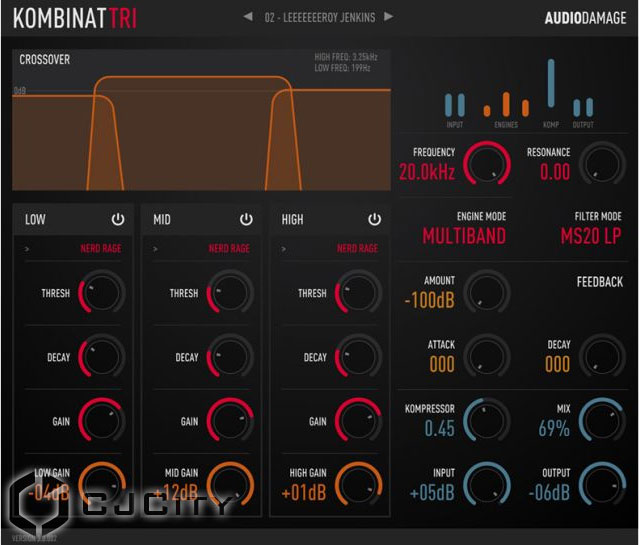
Task: Click the MID band DECAY knob
Action: pyautogui.click(x=230, y=356)
